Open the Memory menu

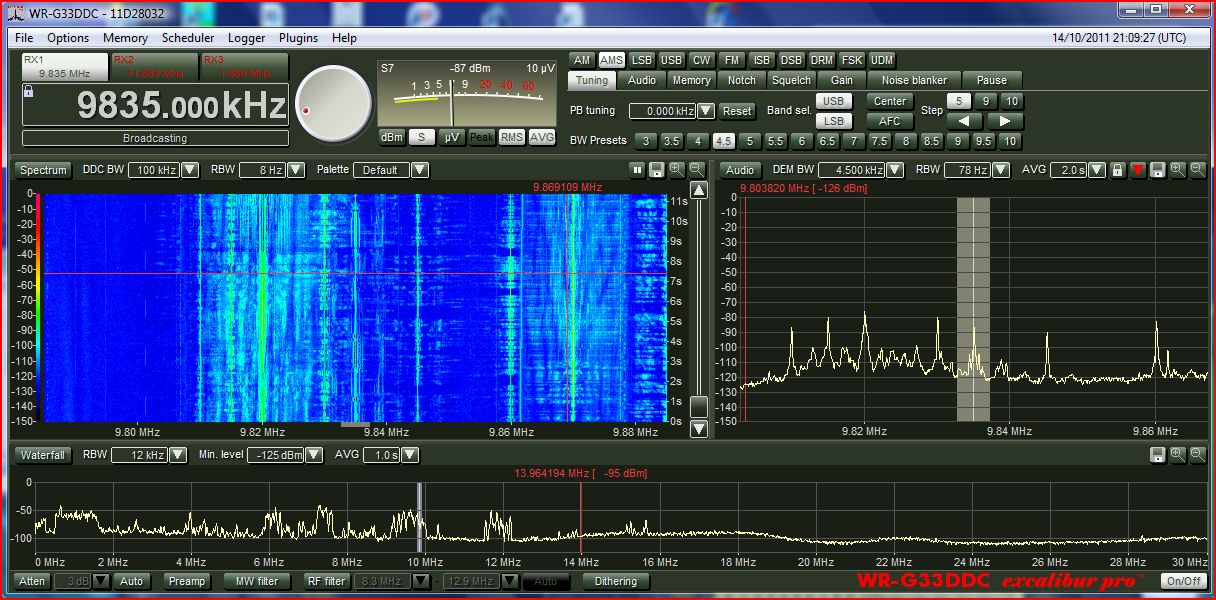pos(125,38)
